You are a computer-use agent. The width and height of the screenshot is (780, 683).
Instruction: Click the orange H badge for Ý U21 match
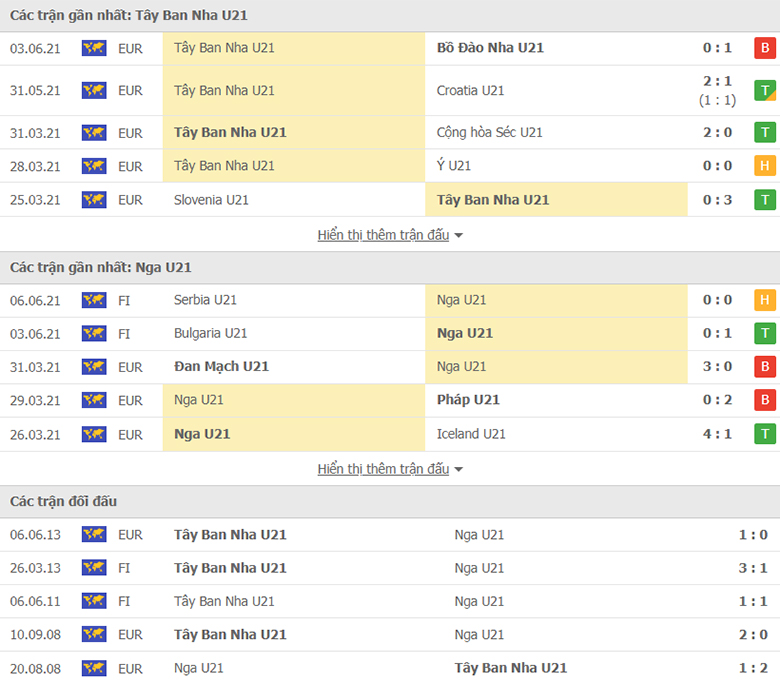coord(765,166)
